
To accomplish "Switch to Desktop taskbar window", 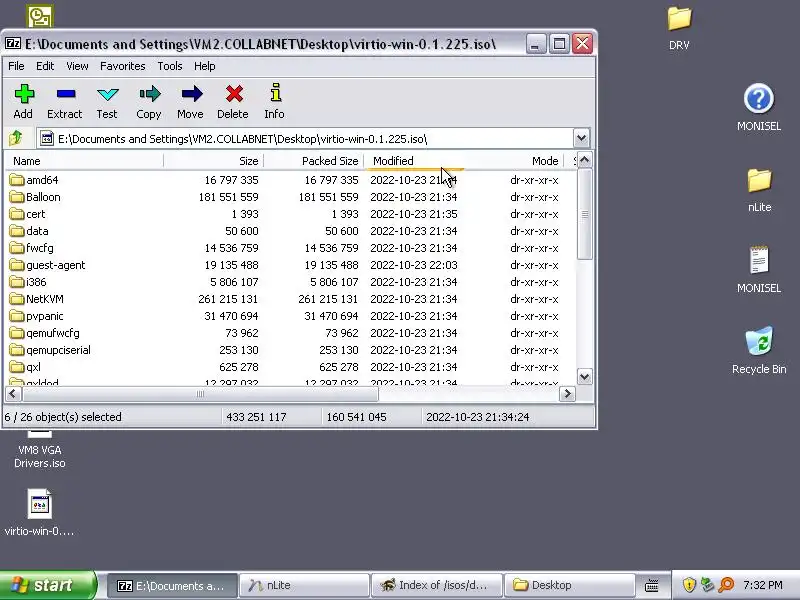I will pos(569,585).
